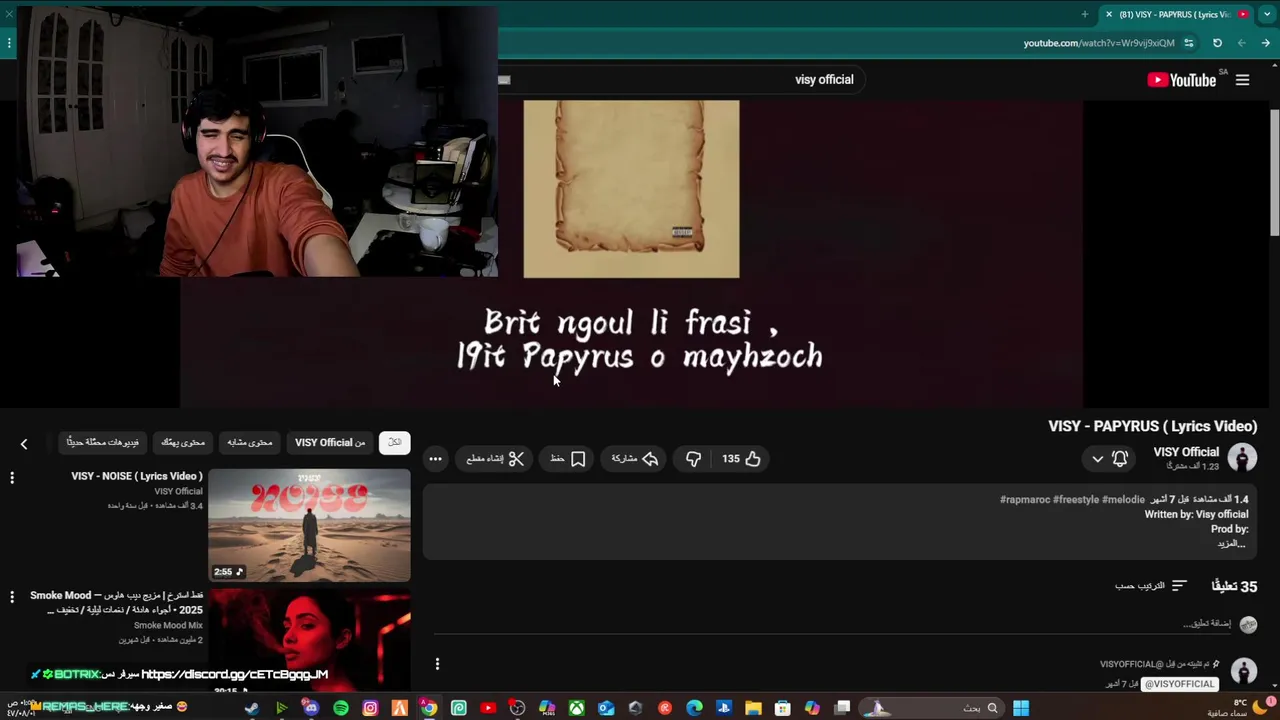Open the VISY Official channel name link
The width and height of the screenshot is (1280, 720).
pos(1186,452)
